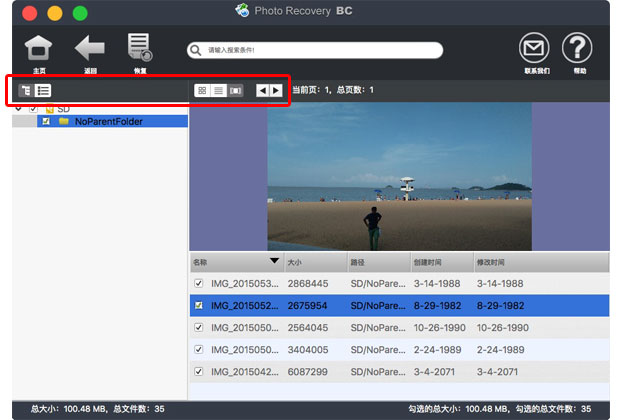Switch to list view in left panel

tap(43, 91)
